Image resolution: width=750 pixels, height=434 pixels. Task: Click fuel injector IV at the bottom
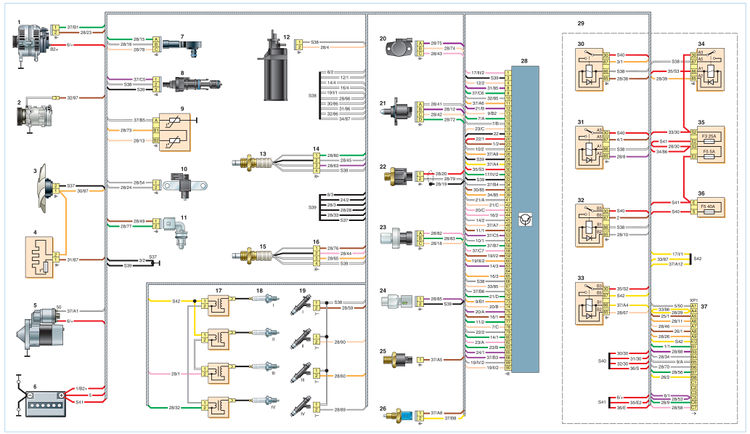point(301,406)
